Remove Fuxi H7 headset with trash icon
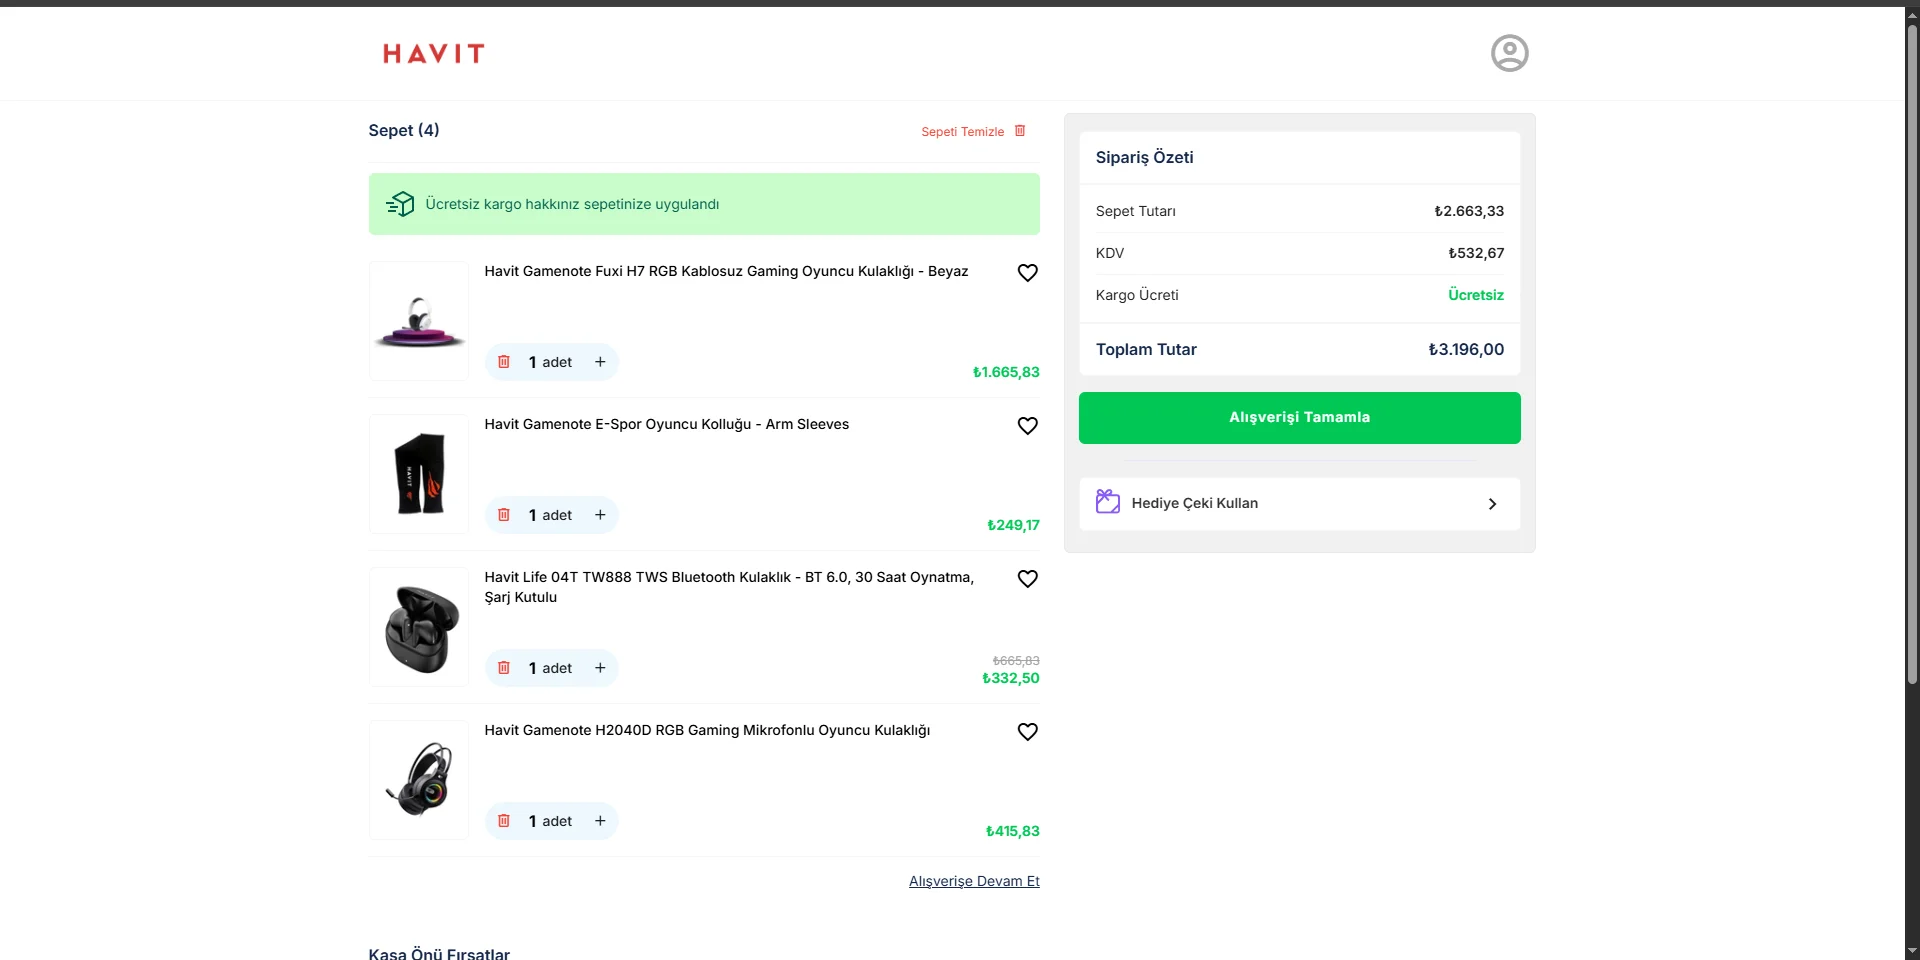This screenshot has width=1920, height=960. point(504,362)
